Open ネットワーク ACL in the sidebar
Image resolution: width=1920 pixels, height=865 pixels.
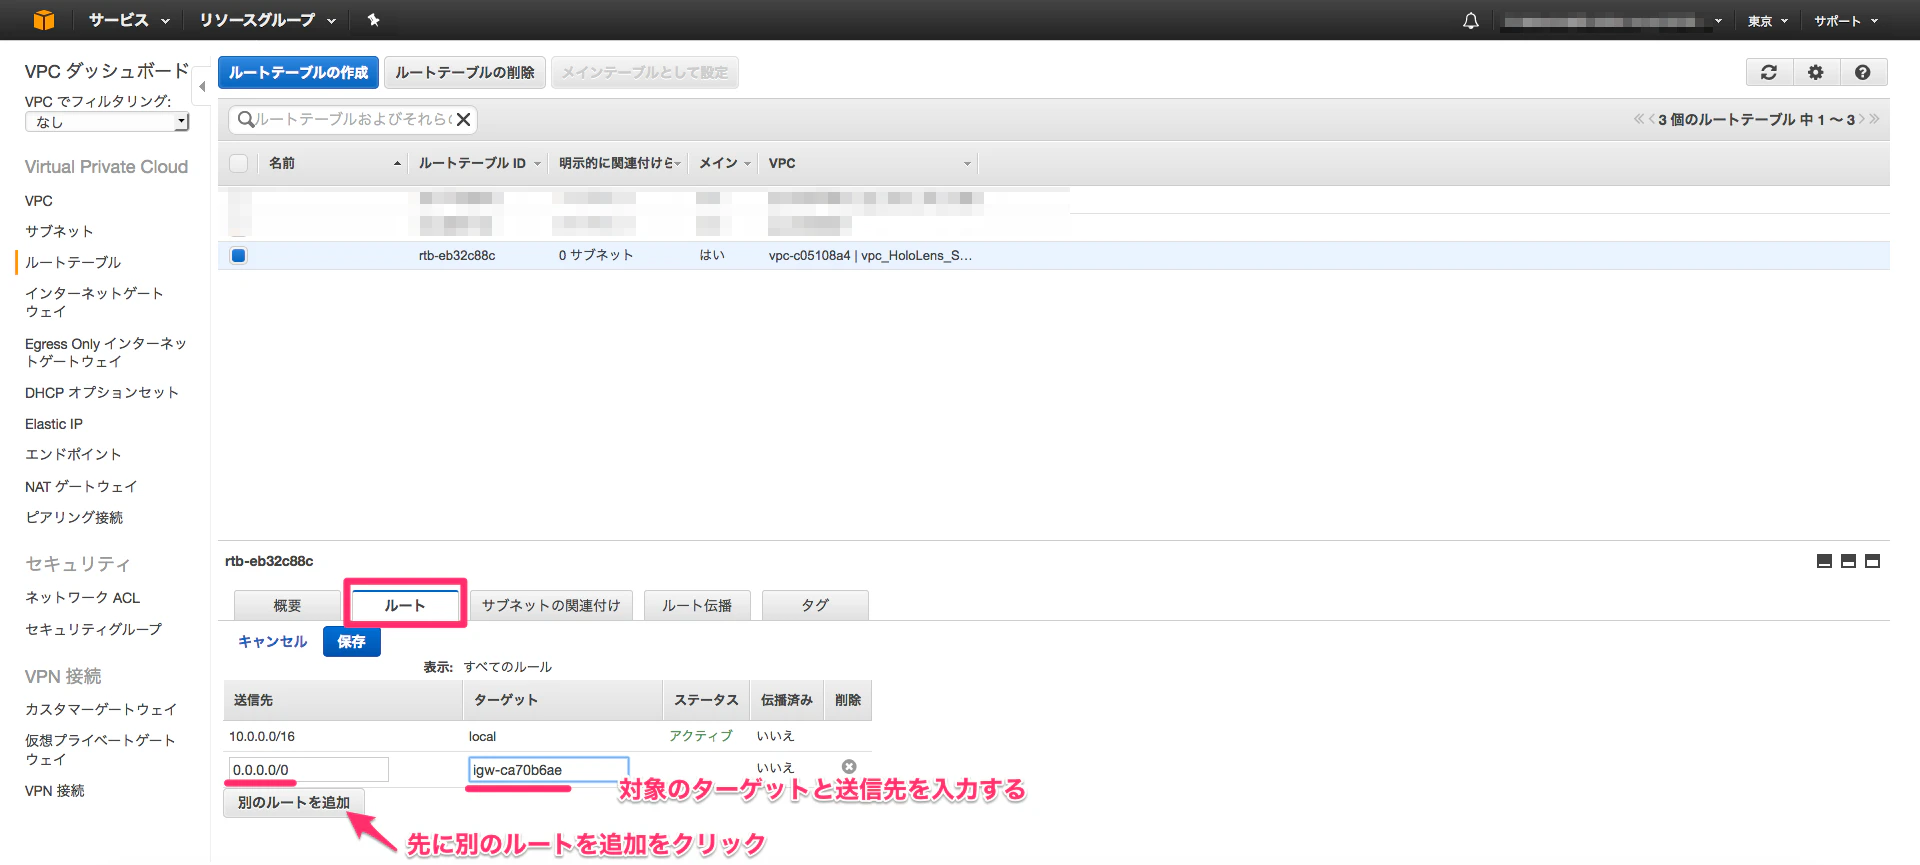tap(82, 597)
